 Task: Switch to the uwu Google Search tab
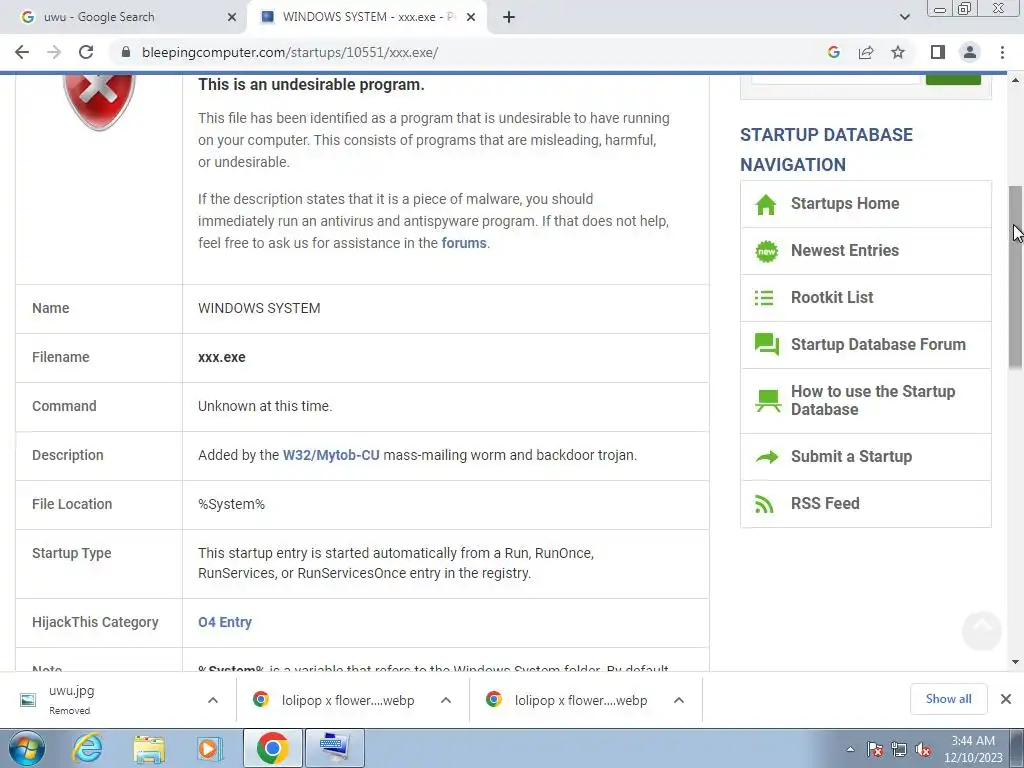tap(123, 17)
